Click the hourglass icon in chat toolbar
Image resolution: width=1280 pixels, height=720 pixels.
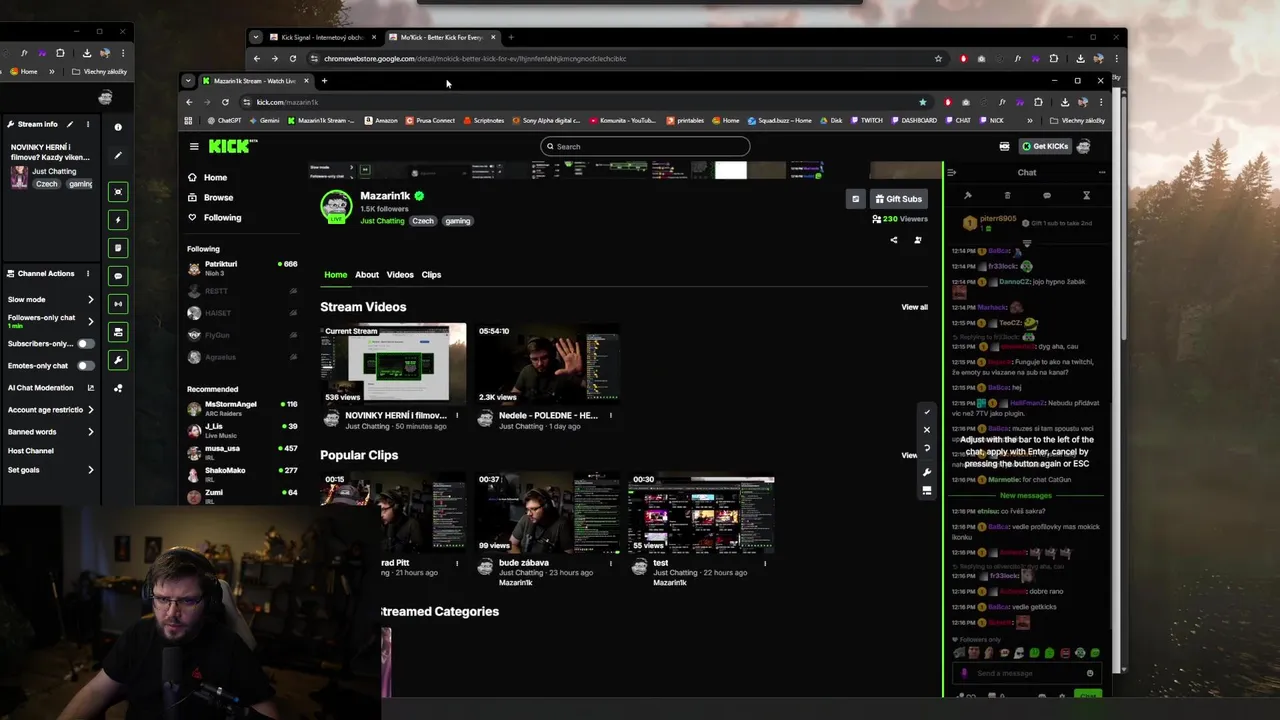[1086, 196]
